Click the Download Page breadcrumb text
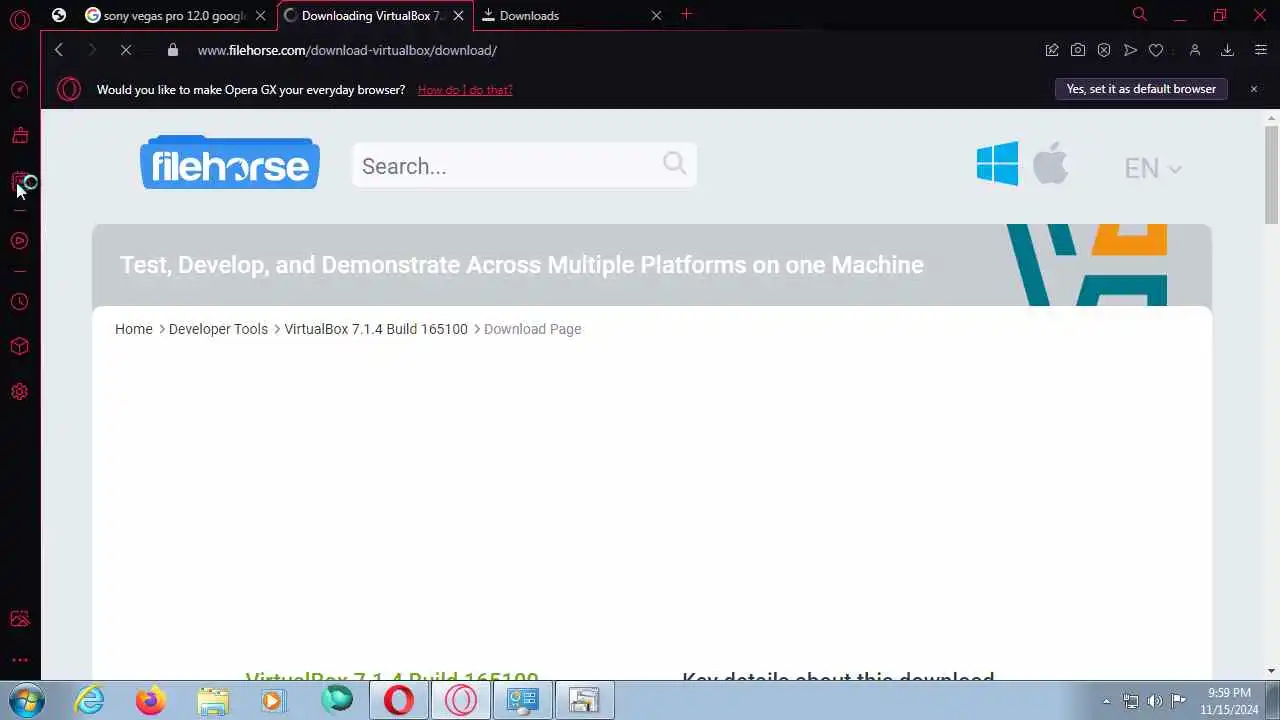 coord(532,329)
